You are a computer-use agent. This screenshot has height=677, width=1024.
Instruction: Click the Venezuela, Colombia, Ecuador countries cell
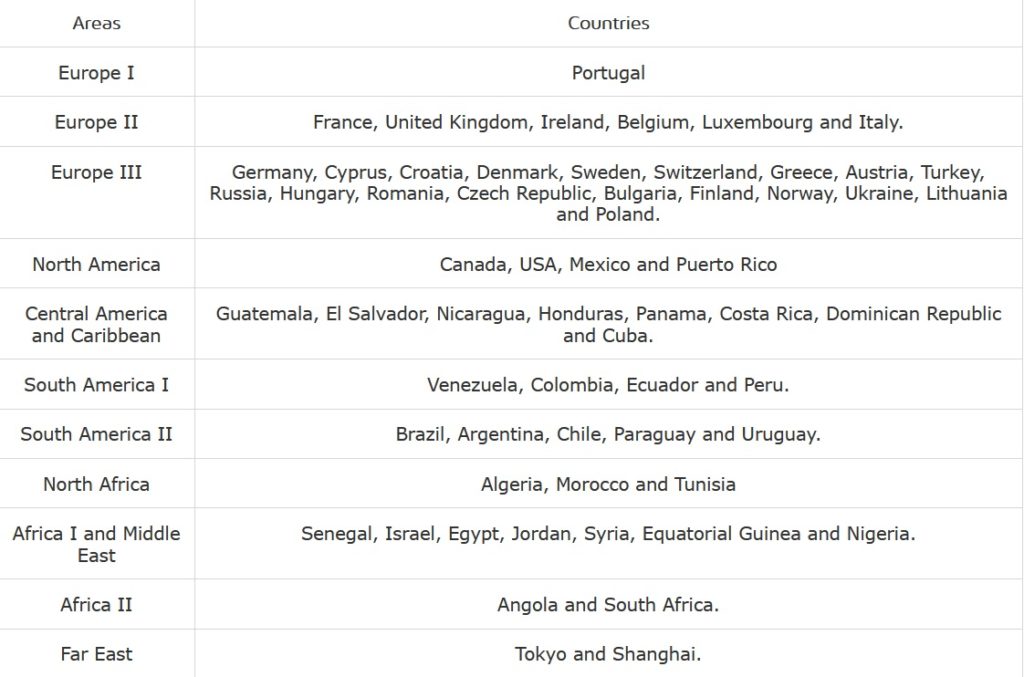point(608,385)
